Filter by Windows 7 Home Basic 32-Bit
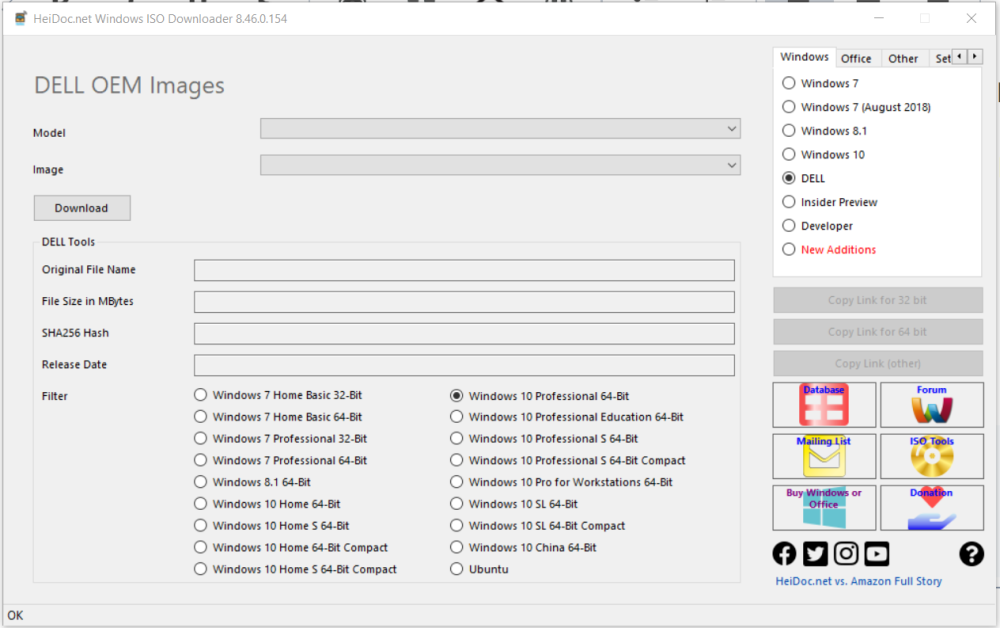The width and height of the screenshot is (1000, 628). pos(278,395)
